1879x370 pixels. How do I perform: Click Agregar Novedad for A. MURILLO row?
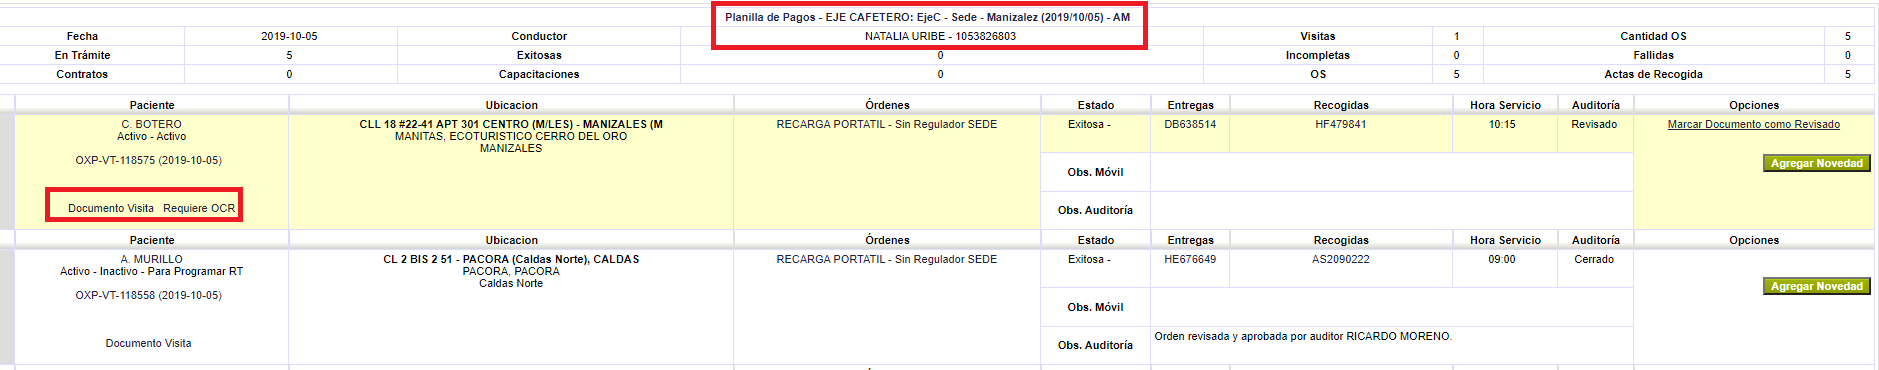pos(1816,286)
